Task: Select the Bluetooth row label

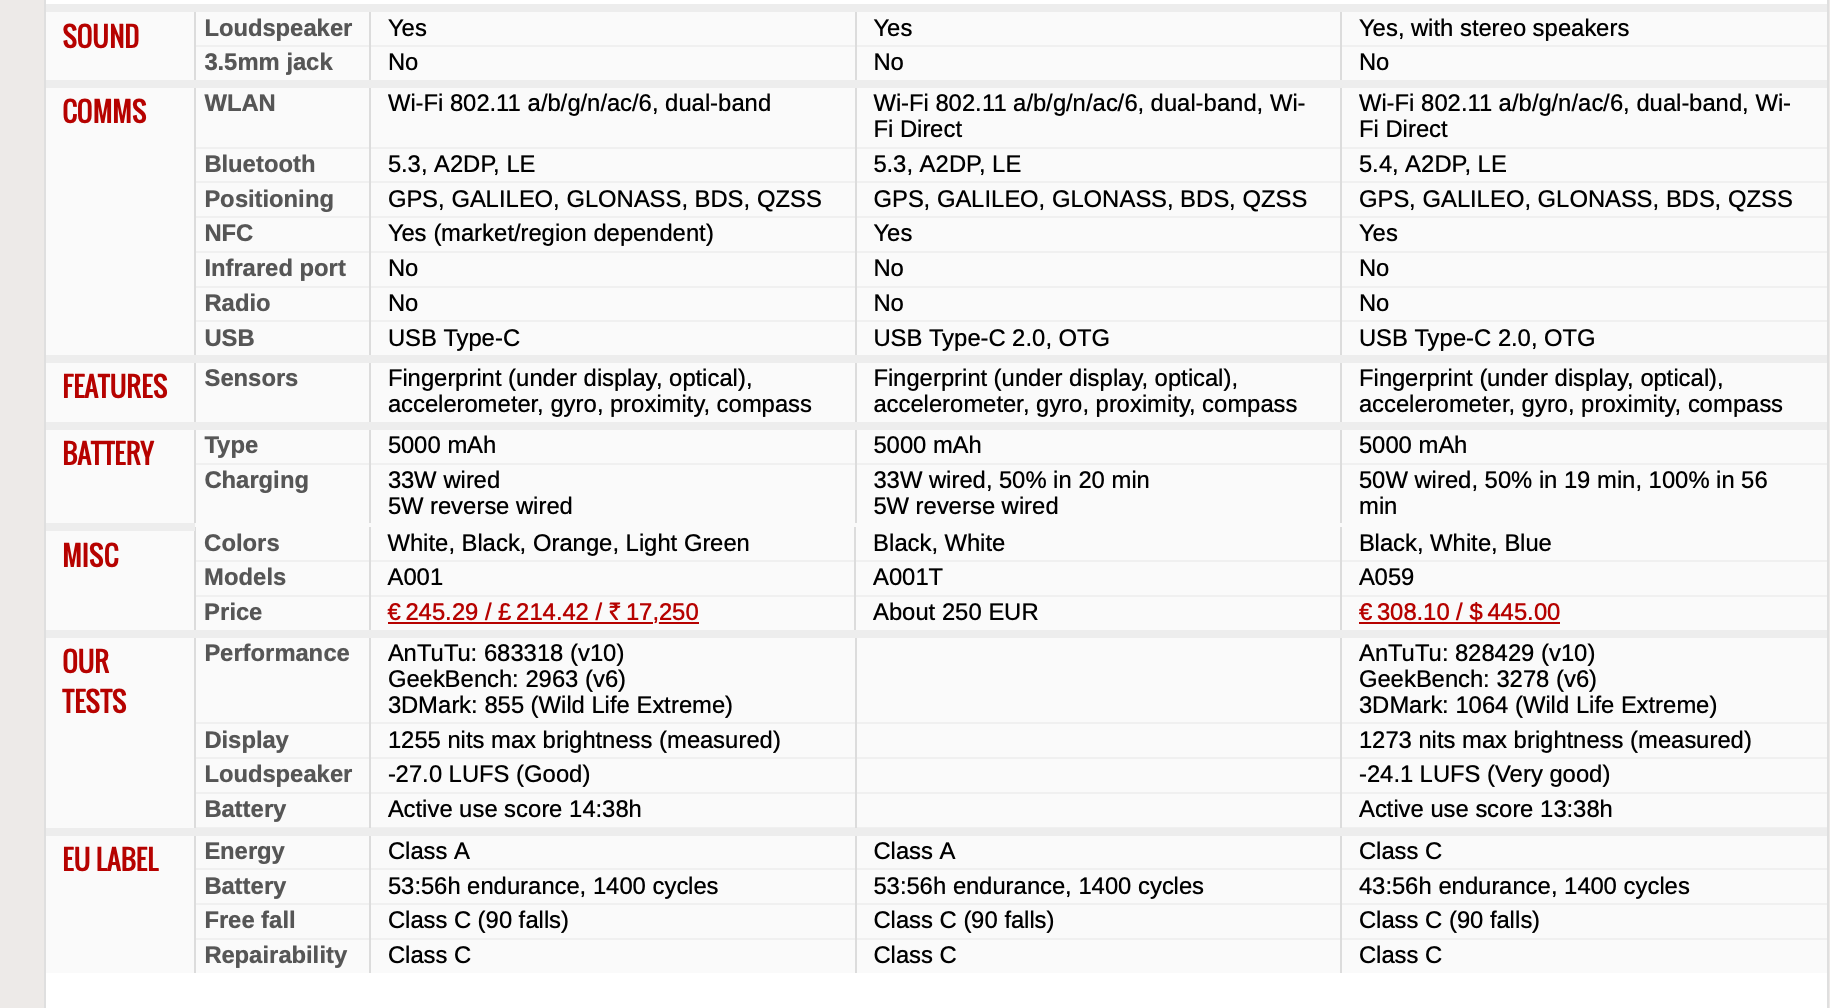Action: [x=259, y=164]
